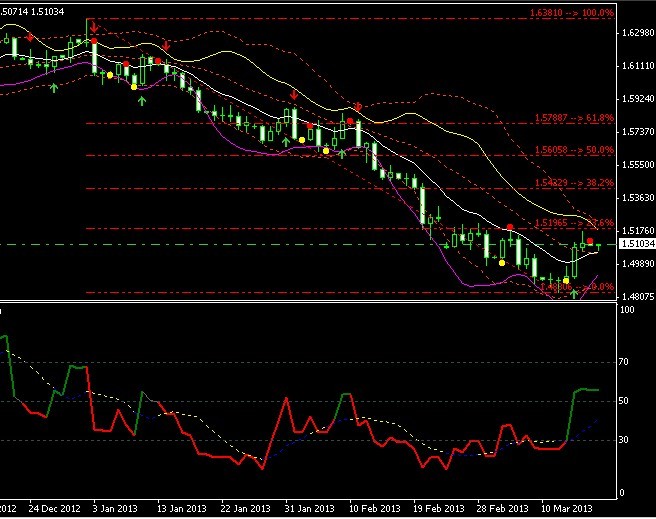Screen dimensions: 656x519
Task: Select the 0.0% Fibonacci label near 1.48306
Action: pos(577,287)
